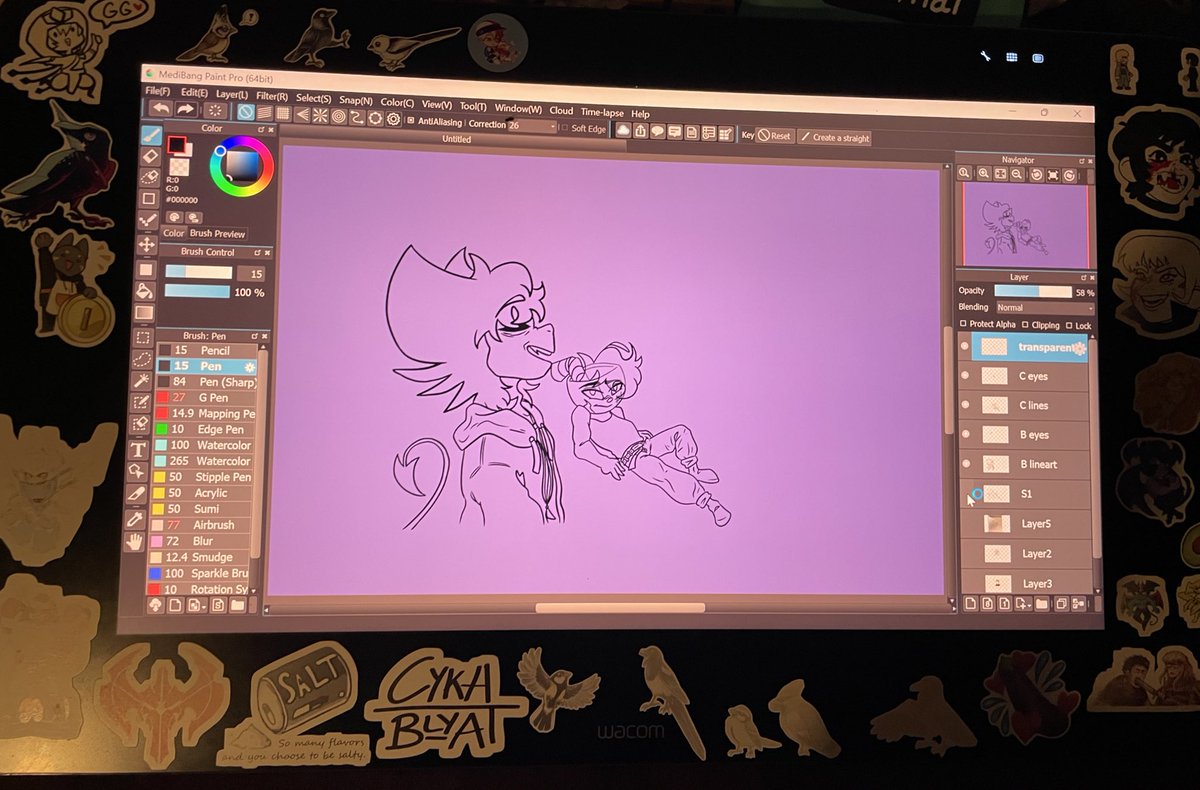Select the Eyedropper tool
The image size is (1200, 790).
point(136,519)
